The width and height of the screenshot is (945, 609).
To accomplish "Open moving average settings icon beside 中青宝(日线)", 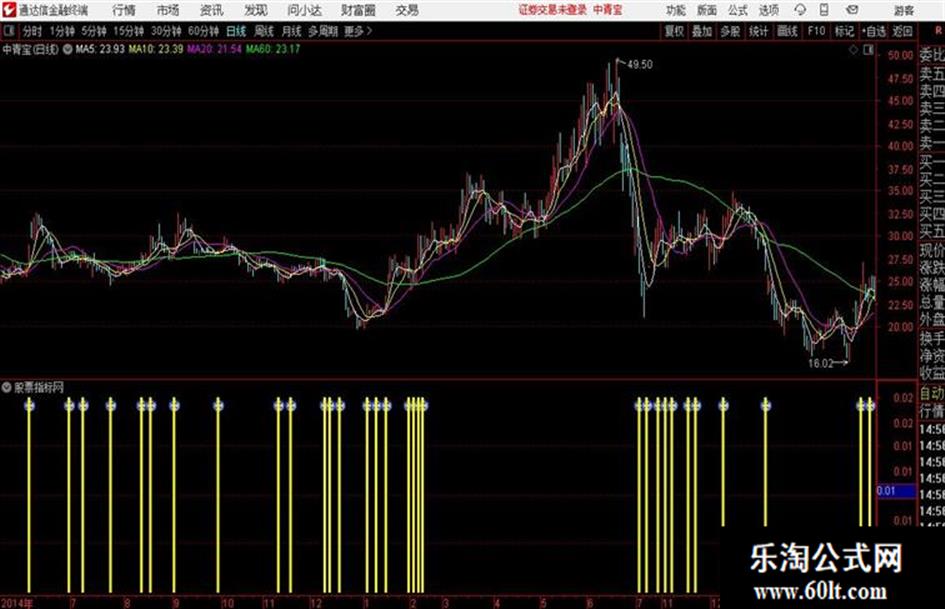I will point(67,49).
